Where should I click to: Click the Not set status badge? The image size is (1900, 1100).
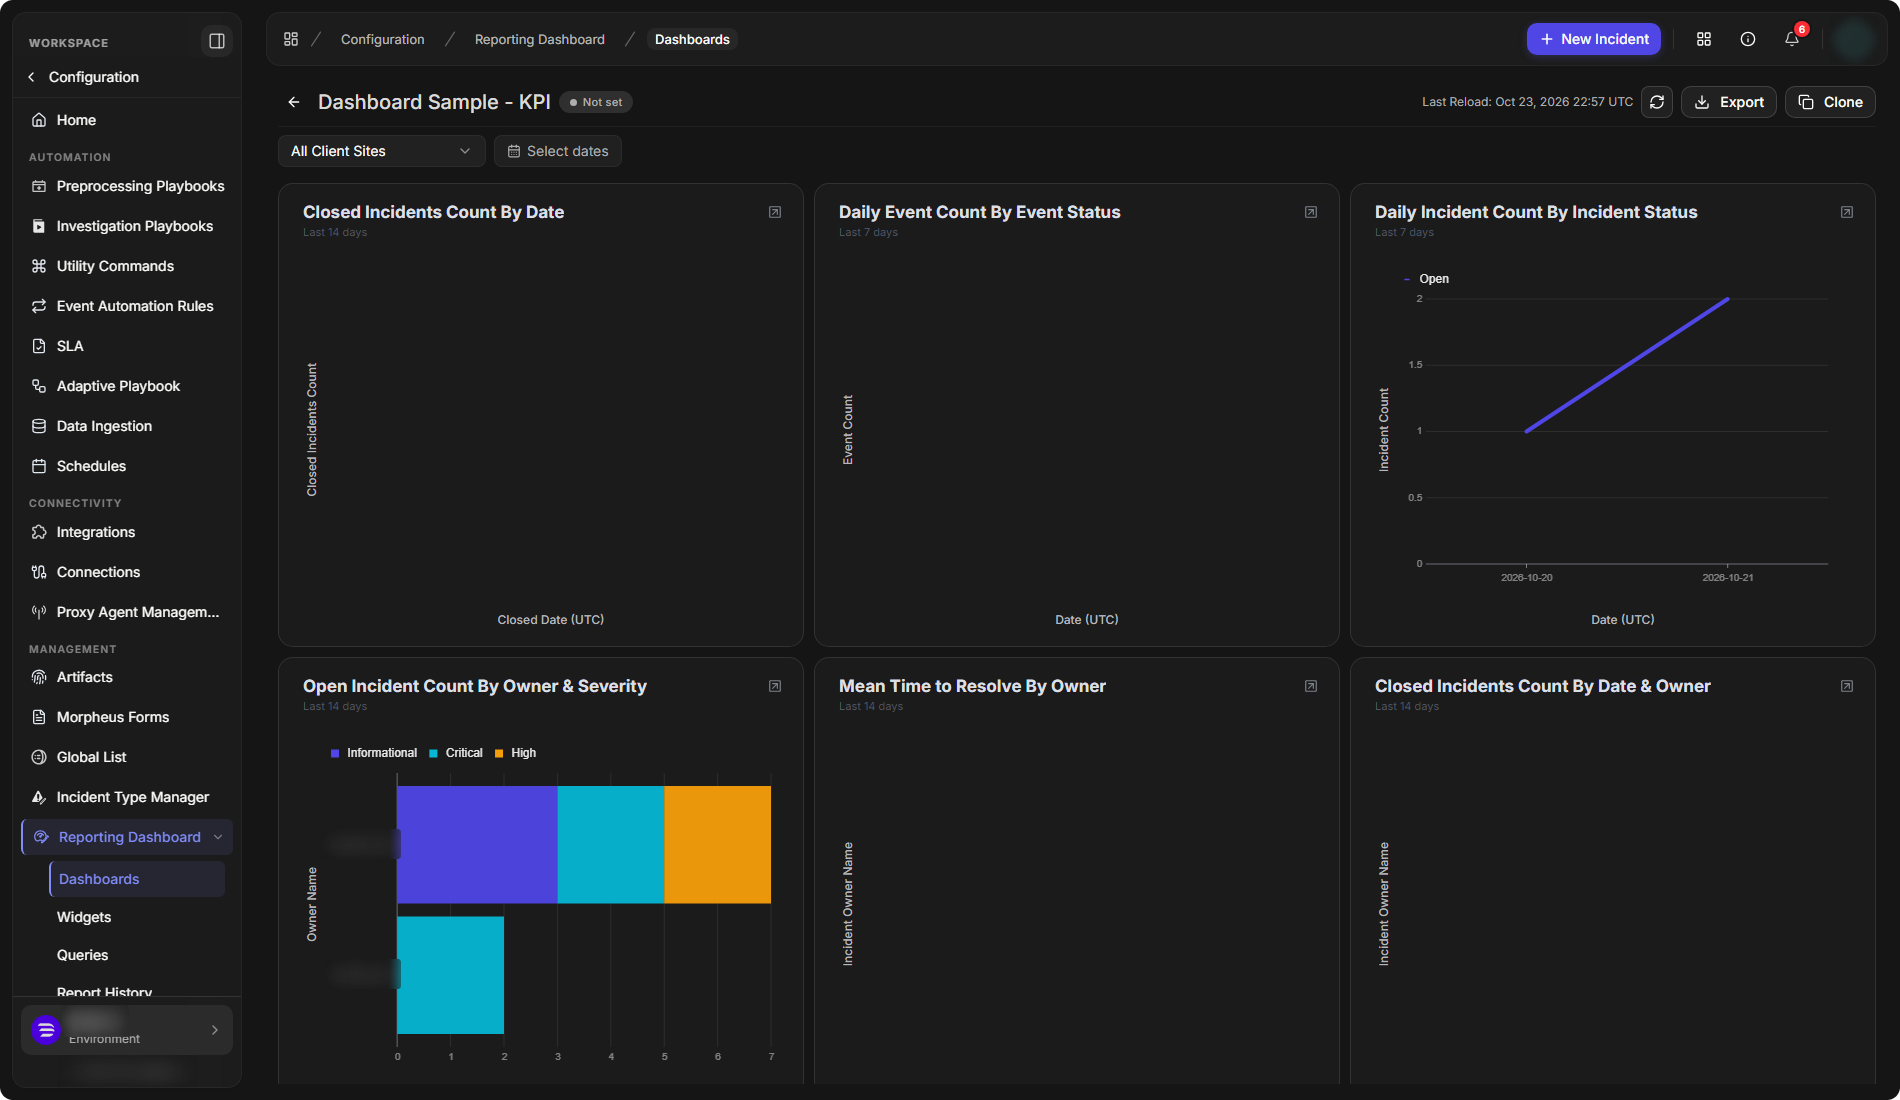point(596,102)
